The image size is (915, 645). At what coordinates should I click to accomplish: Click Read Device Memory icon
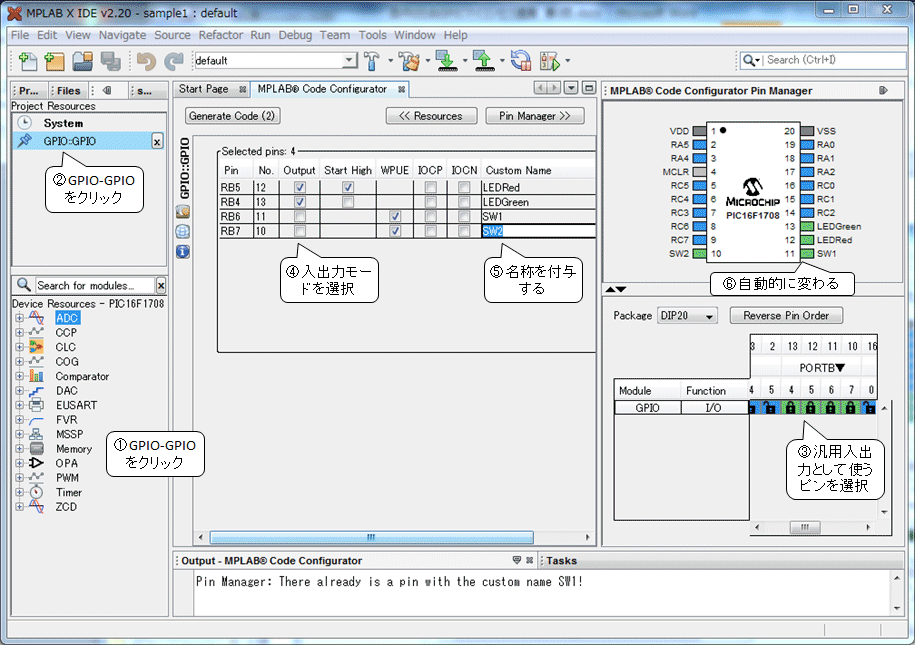[484, 61]
